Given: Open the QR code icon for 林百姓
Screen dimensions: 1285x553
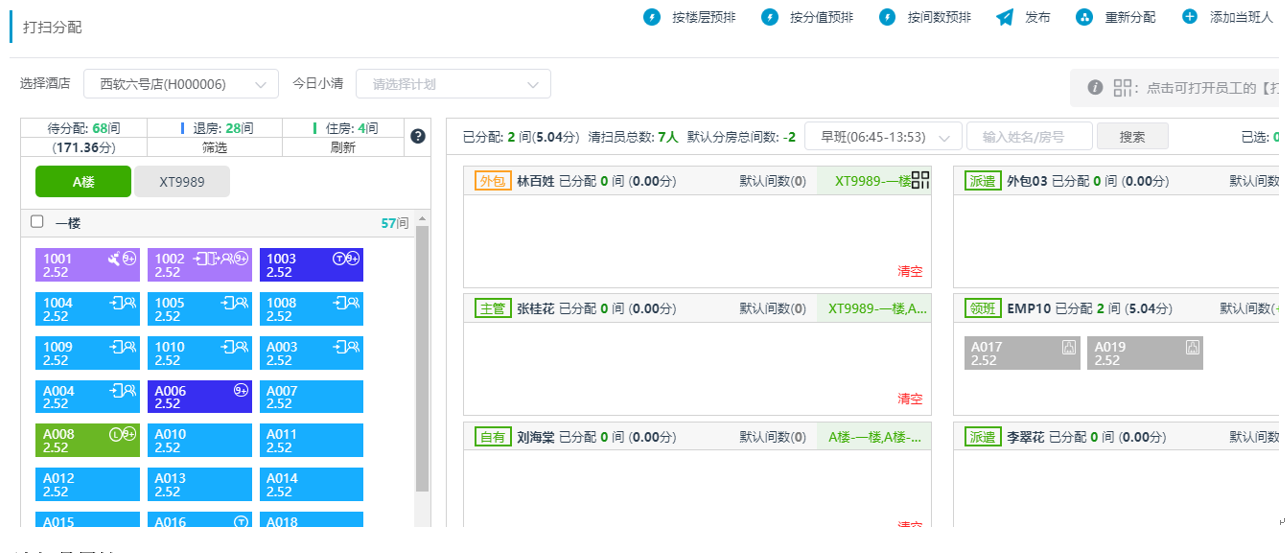Looking at the screenshot, I should click(920, 180).
